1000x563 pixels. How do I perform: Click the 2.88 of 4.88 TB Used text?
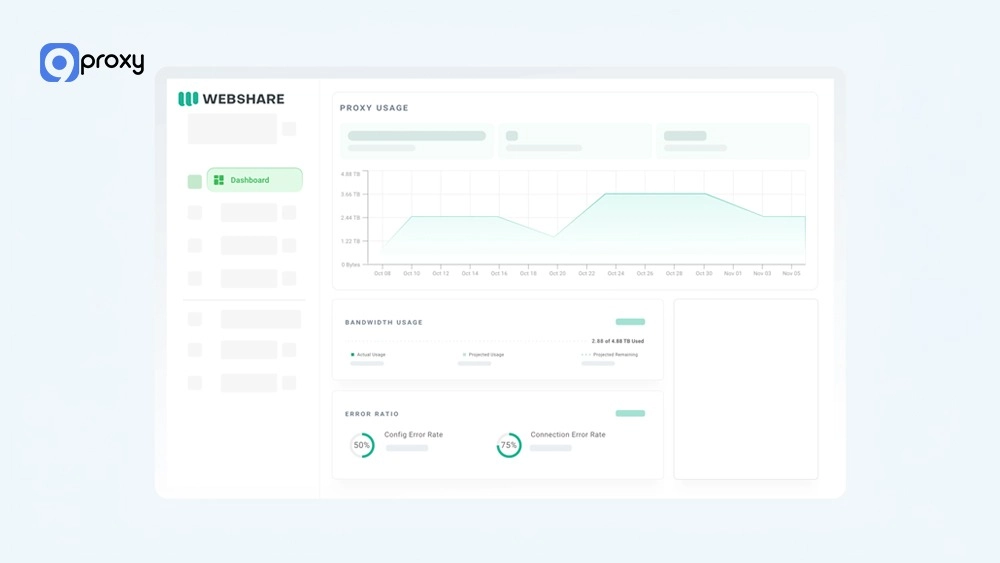tap(617, 341)
